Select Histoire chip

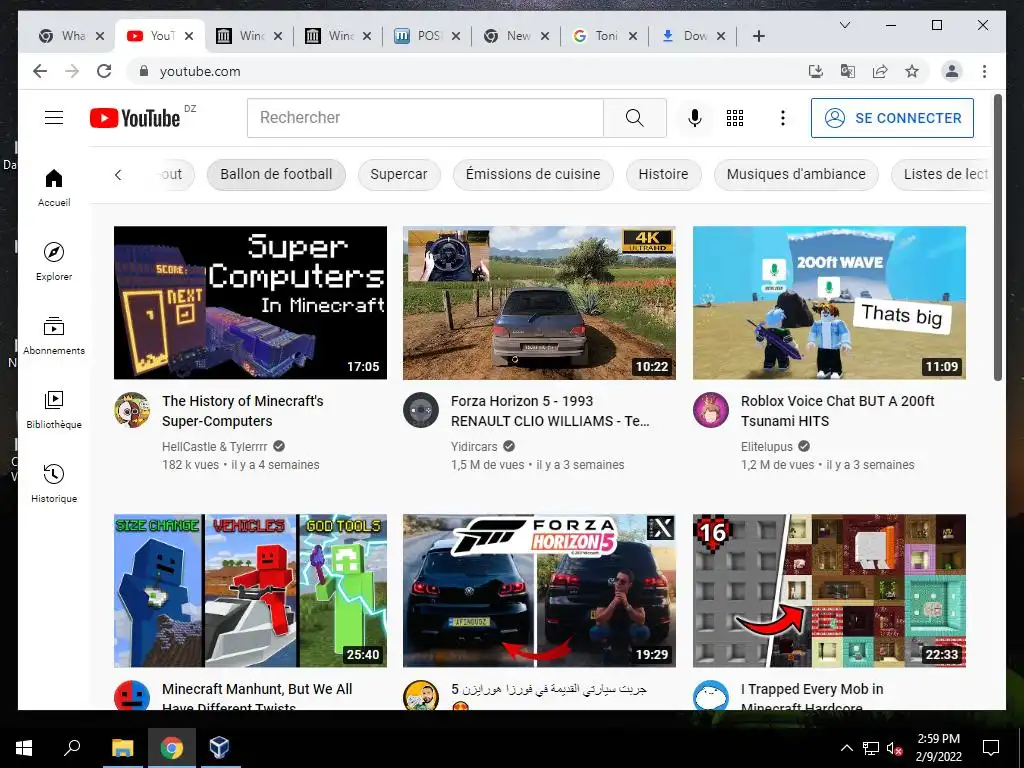coord(664,174)
